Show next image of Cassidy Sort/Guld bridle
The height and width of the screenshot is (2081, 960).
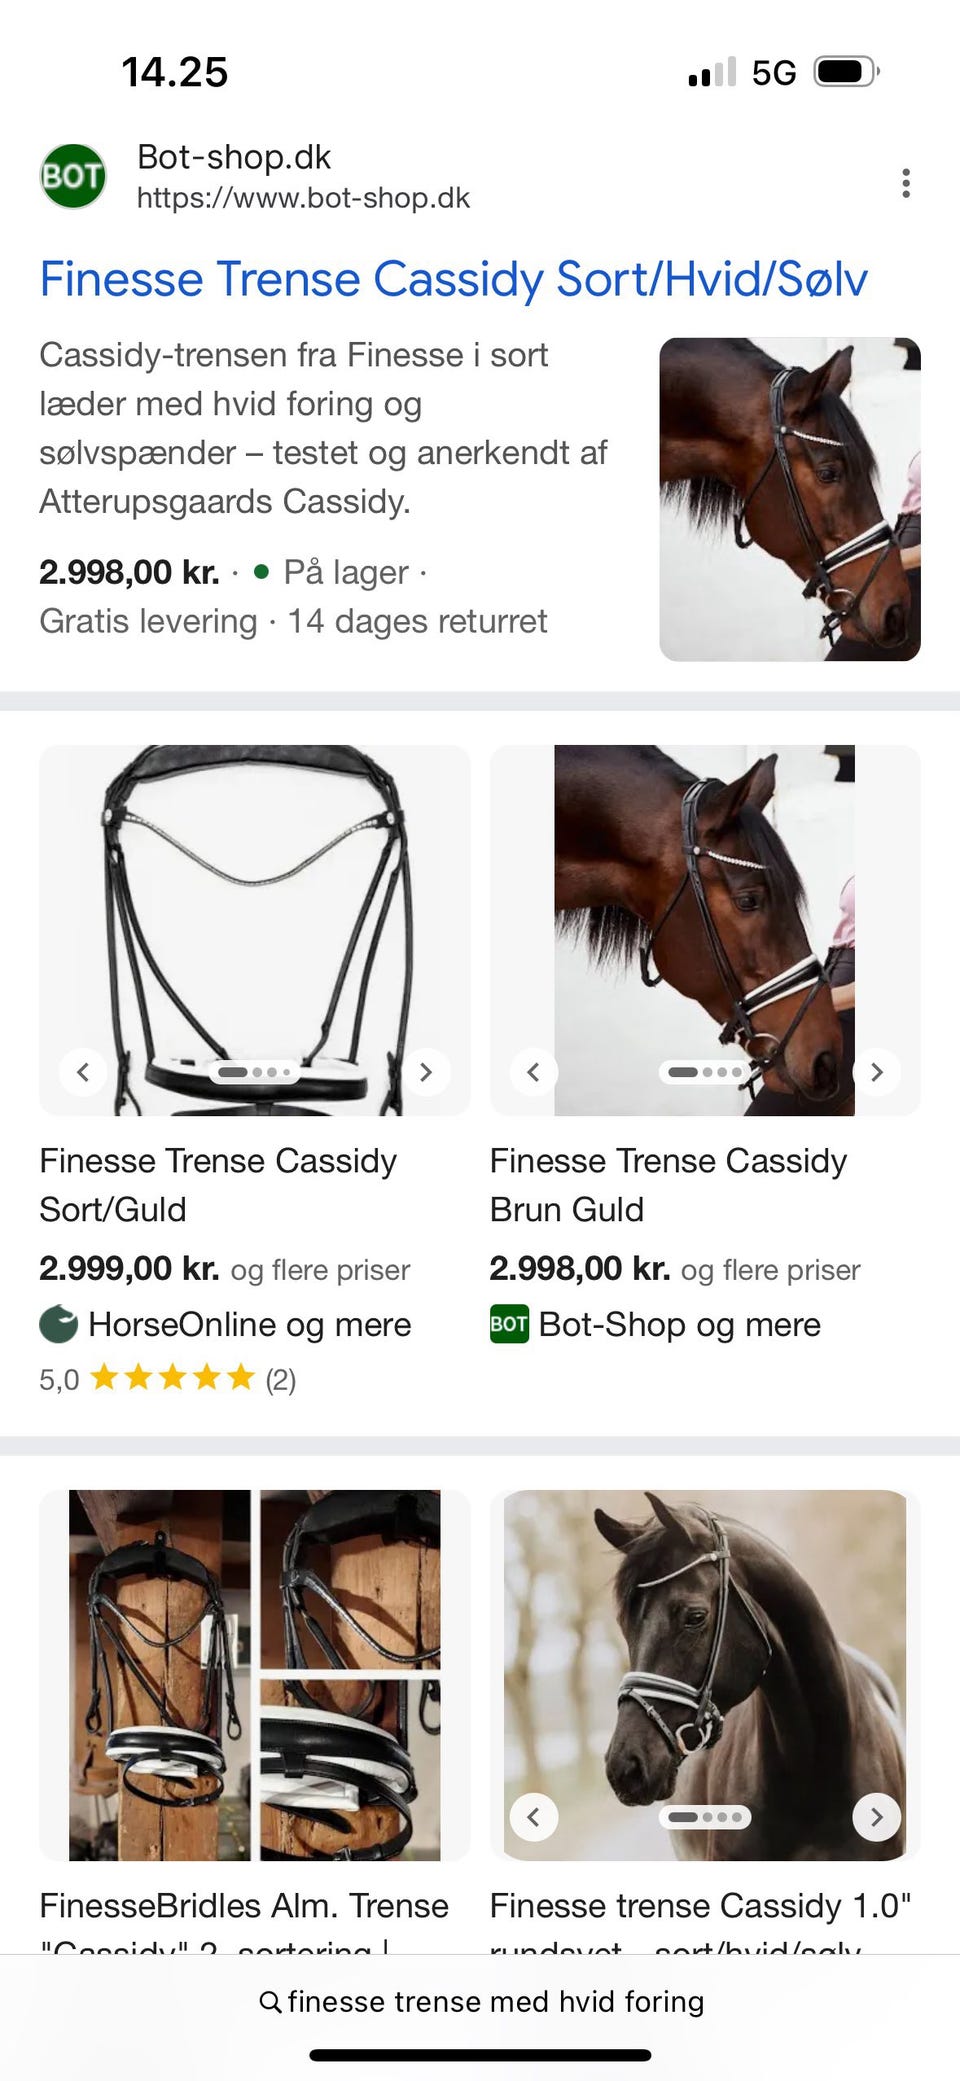tap(426, 1072)
